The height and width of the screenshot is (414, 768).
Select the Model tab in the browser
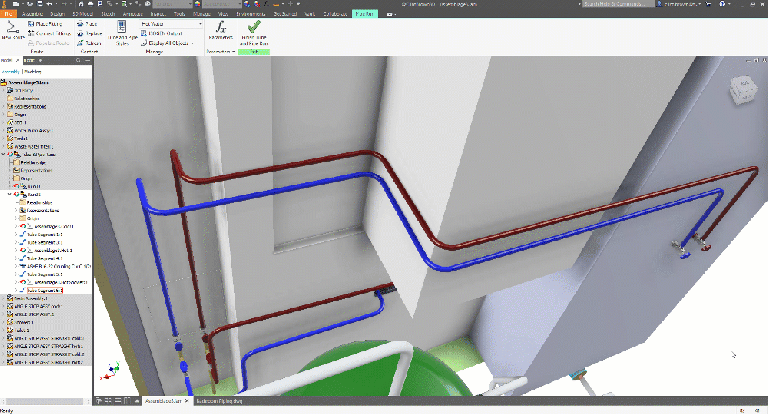click(9, 60)
